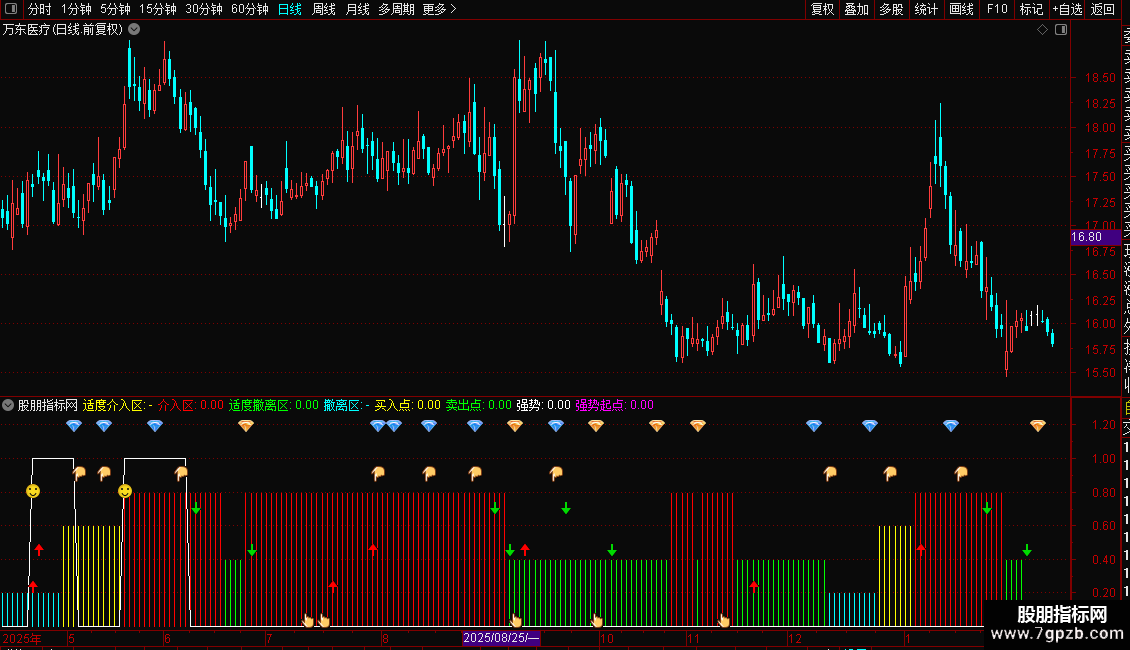Click the first yellow smiley face marker
Viewport: 1130px width, 650px height.
click(x=33, y=491)
